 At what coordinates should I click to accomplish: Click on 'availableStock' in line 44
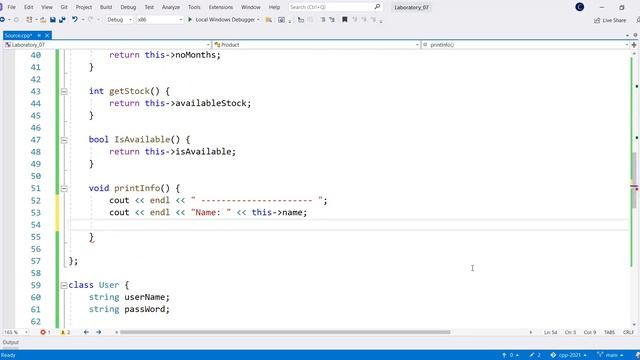[x=211, y=103]
